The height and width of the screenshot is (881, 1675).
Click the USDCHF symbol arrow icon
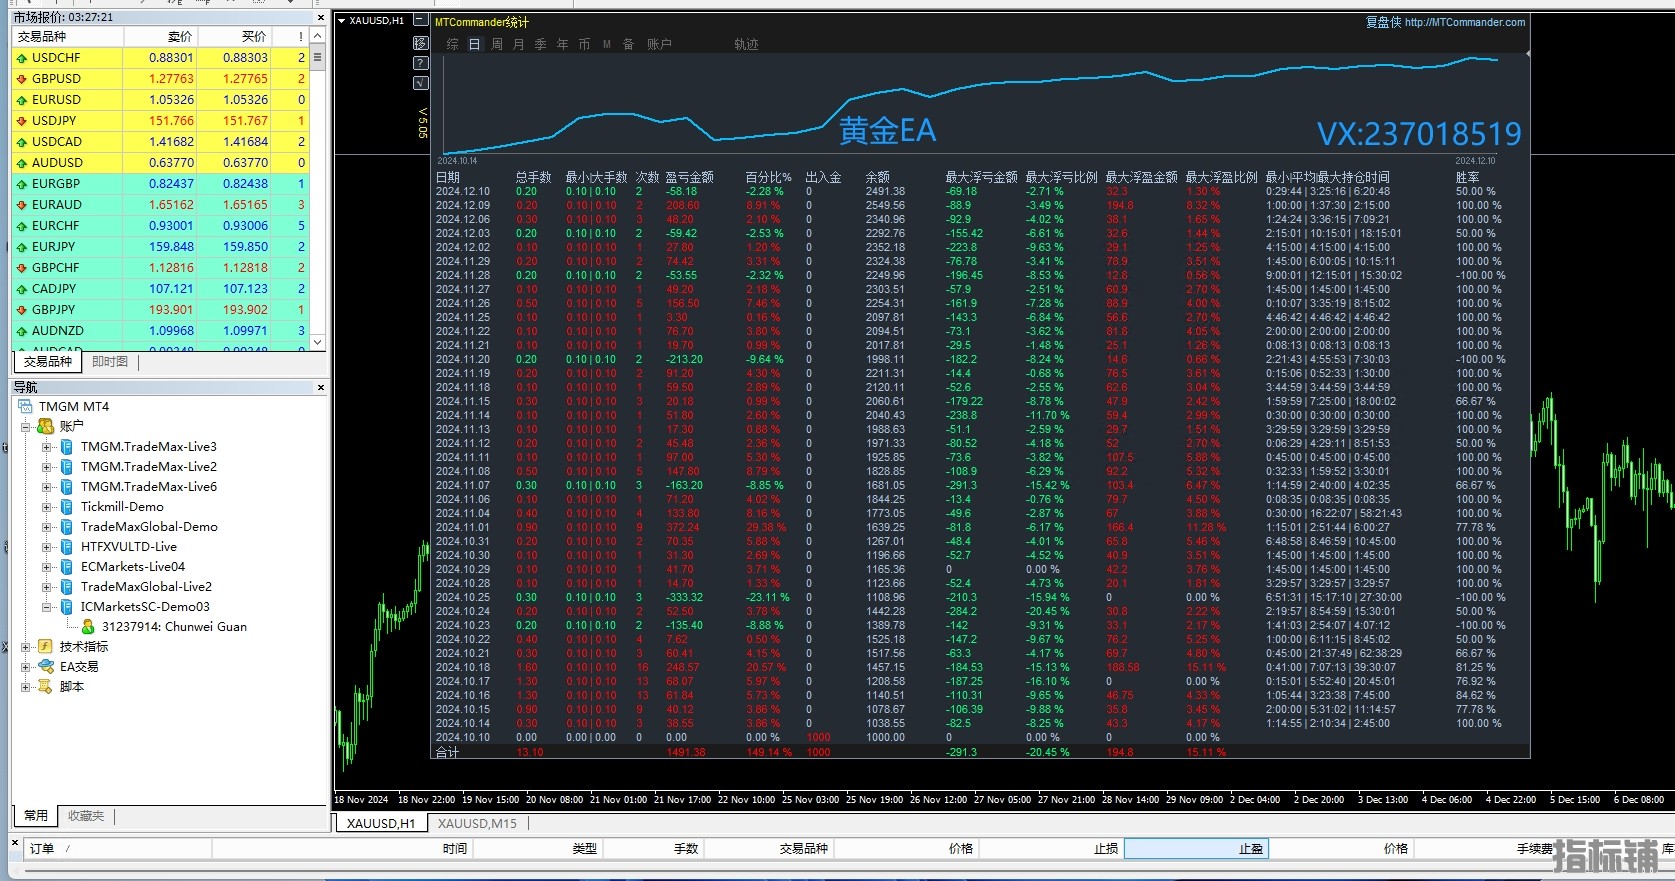tap(22, 58)
